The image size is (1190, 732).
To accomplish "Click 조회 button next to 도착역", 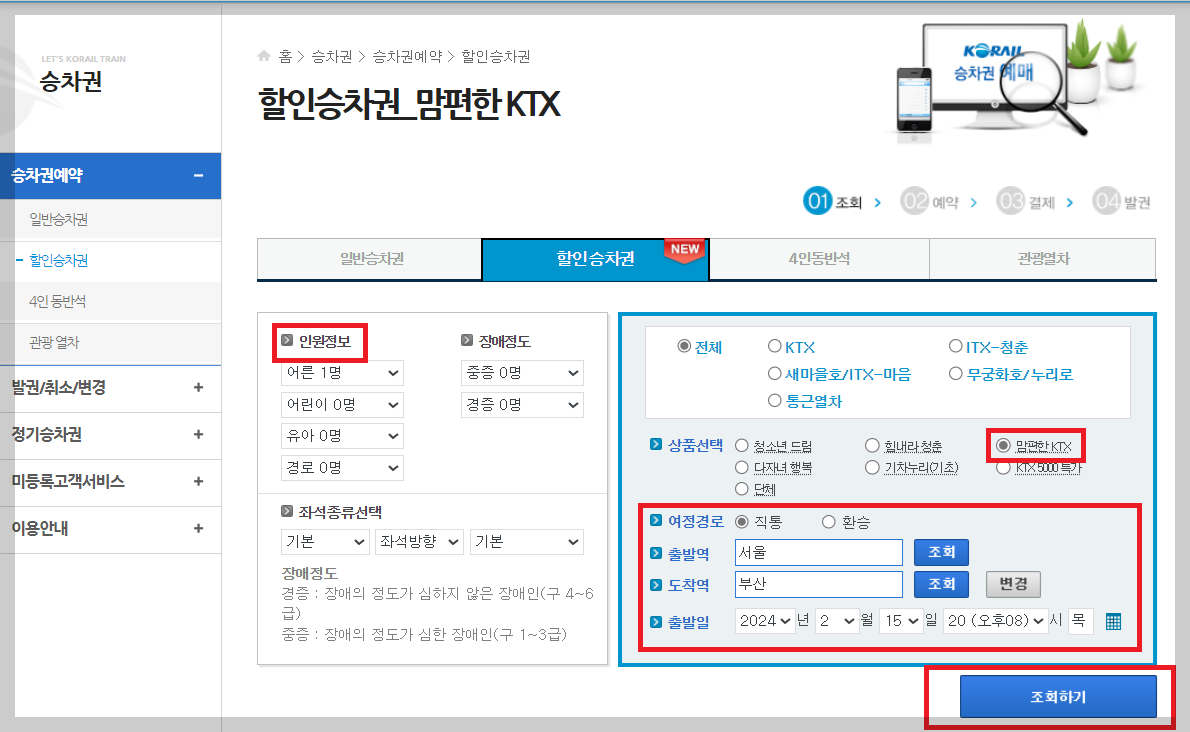I will (941, 584).
